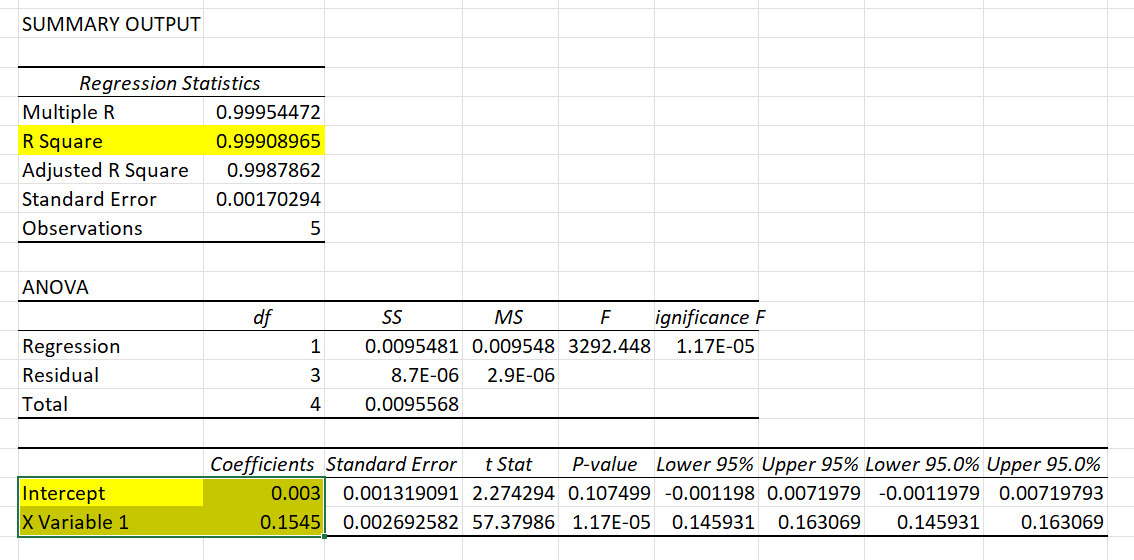This screenshot has width=1134, height=560.
Task: Click the highlighted R Square label cell
Action: pyautogui.click(x=62, y=141)
